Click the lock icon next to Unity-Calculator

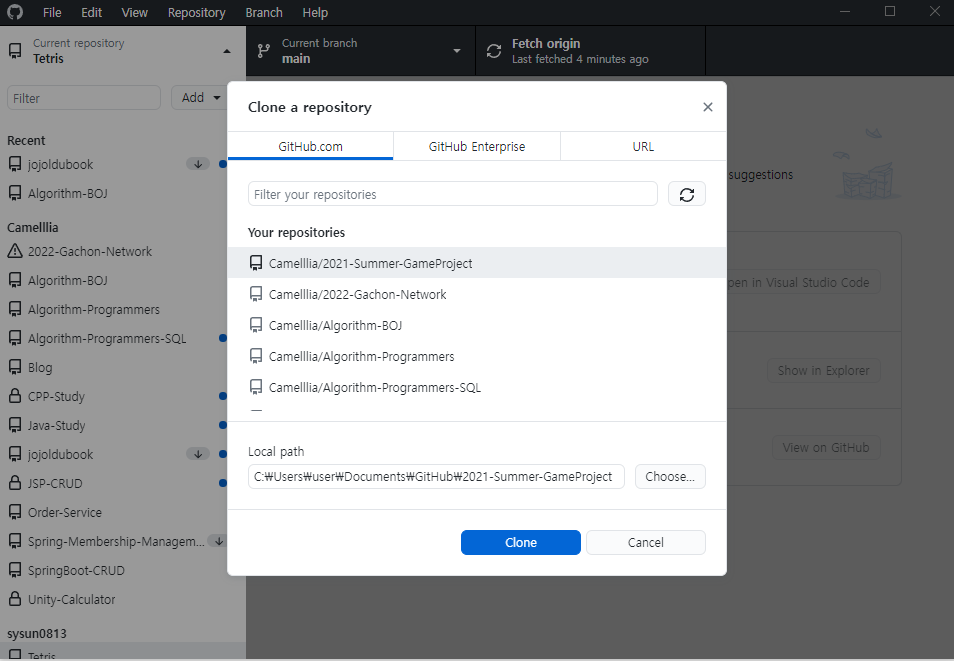tap(15, 599)
